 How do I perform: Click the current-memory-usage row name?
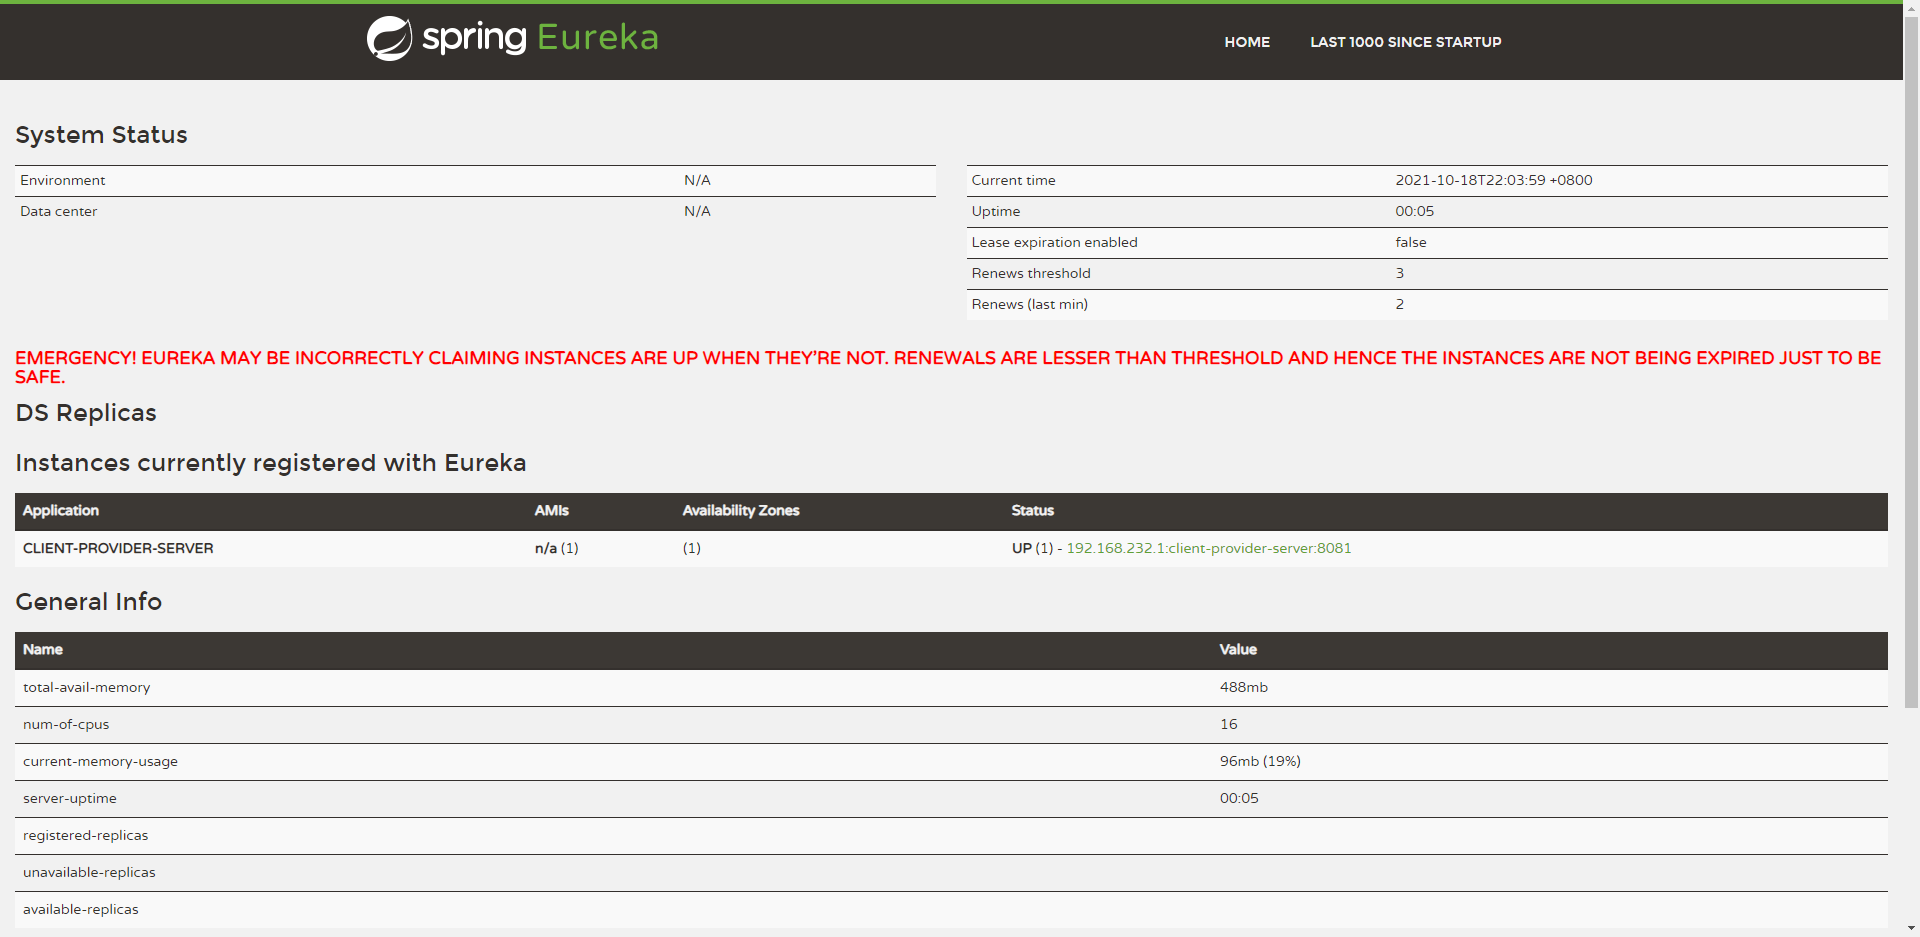click(100, 761)
